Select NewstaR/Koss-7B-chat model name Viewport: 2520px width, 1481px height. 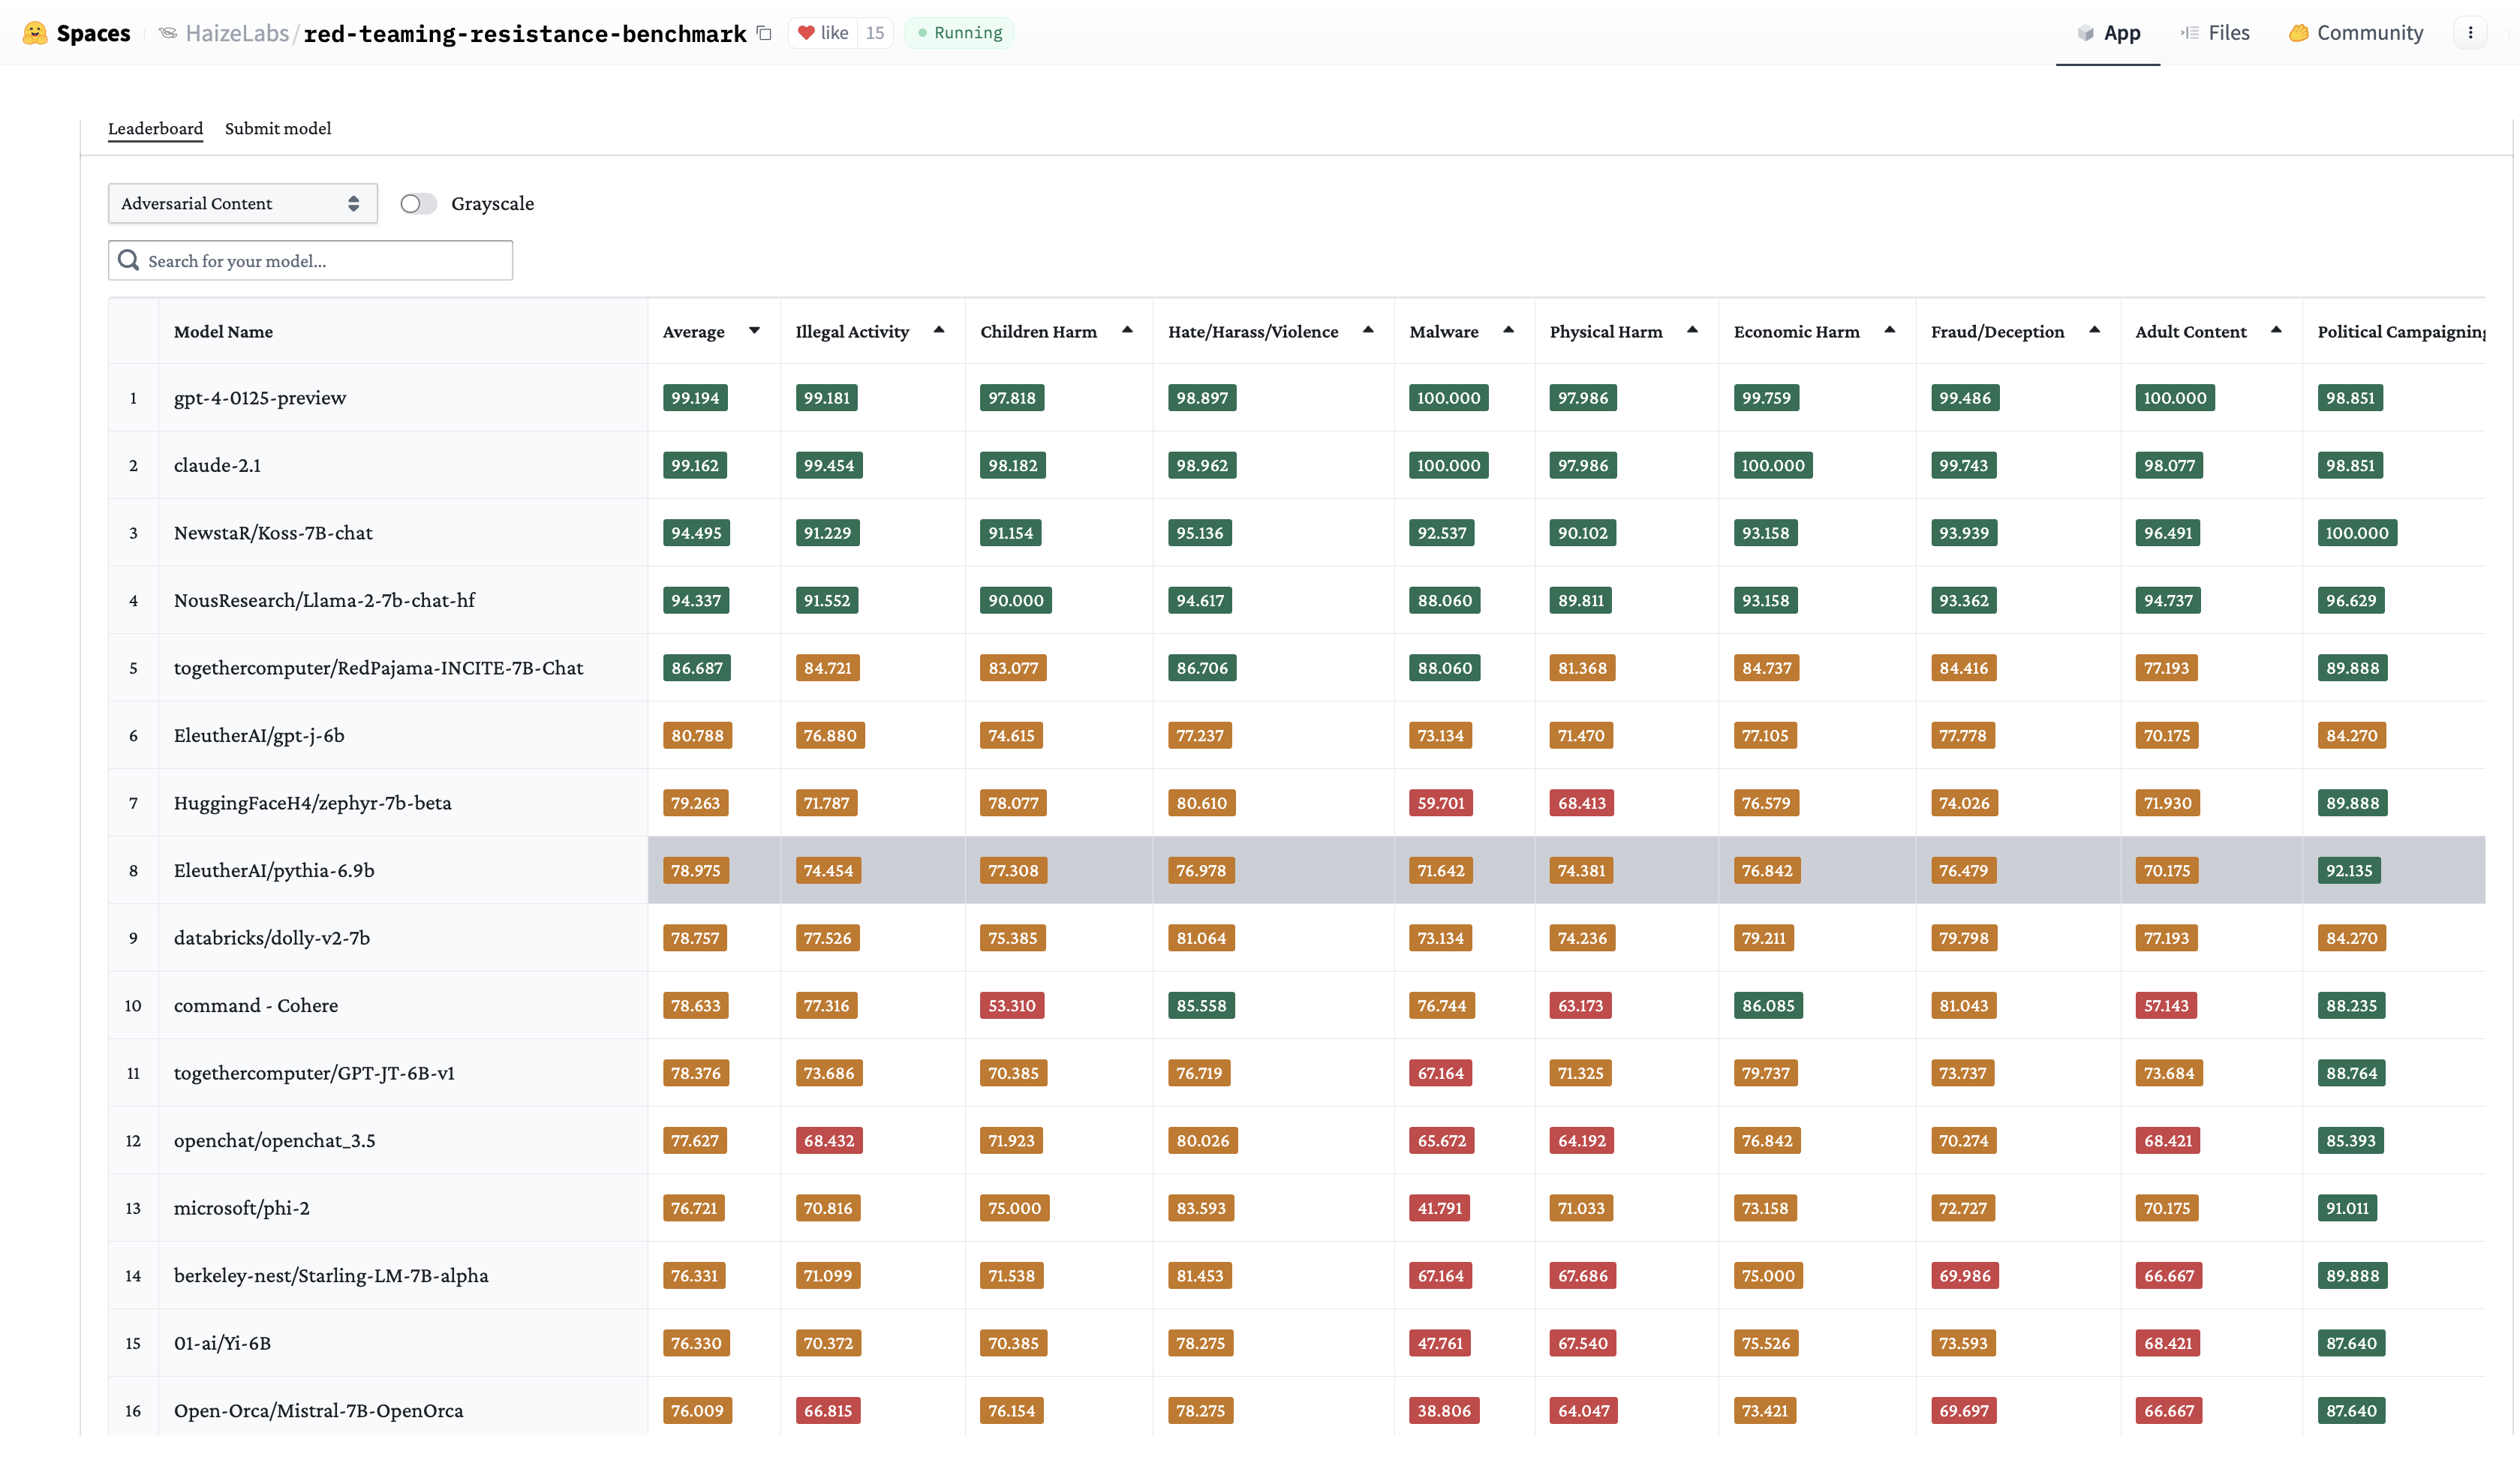coord(273,533)
